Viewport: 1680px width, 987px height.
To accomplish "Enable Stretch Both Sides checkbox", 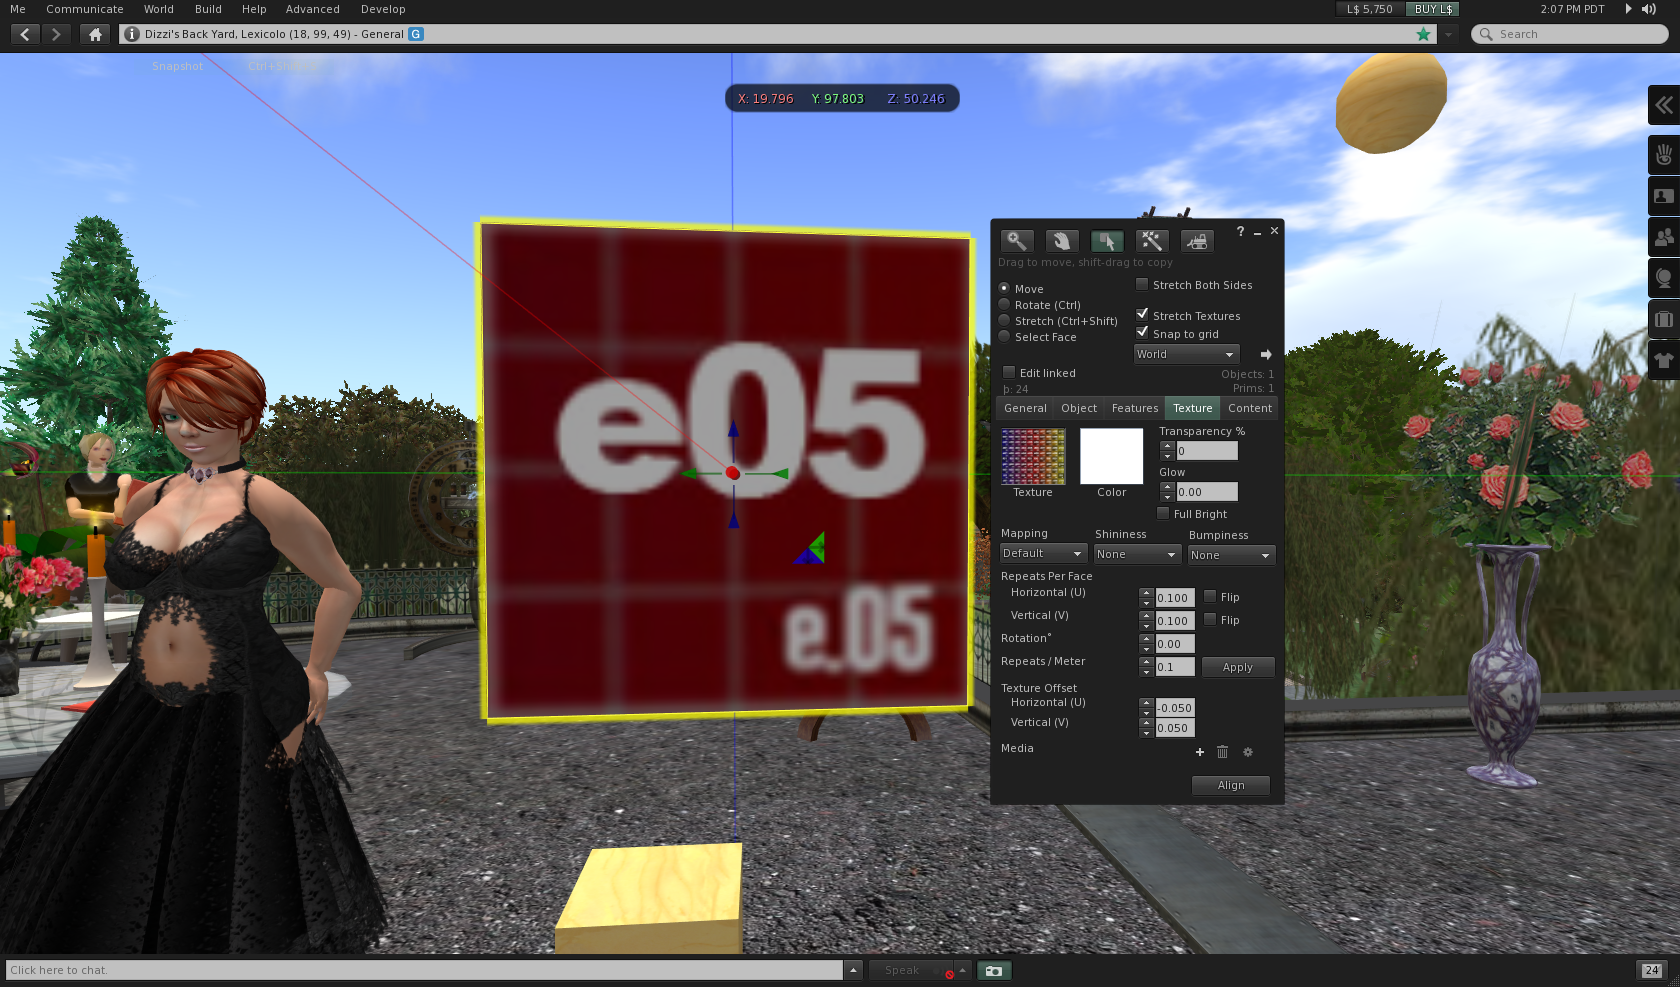I will 1142,285.
